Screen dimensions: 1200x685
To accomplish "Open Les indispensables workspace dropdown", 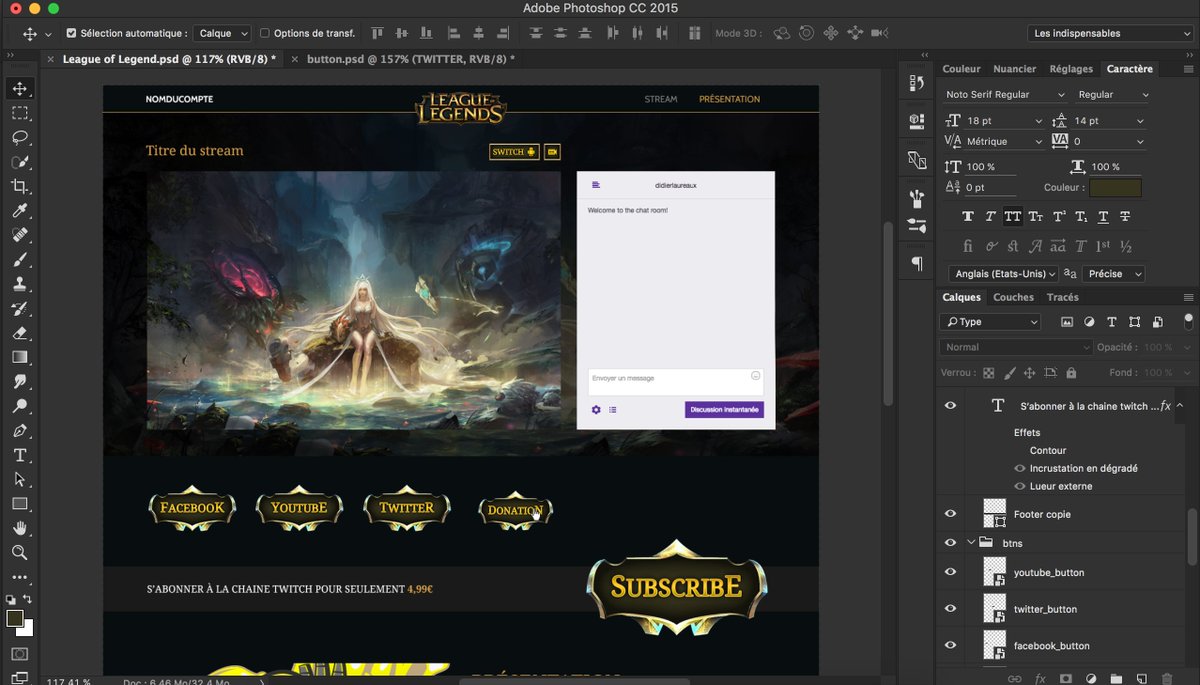I will (1110, 33).
